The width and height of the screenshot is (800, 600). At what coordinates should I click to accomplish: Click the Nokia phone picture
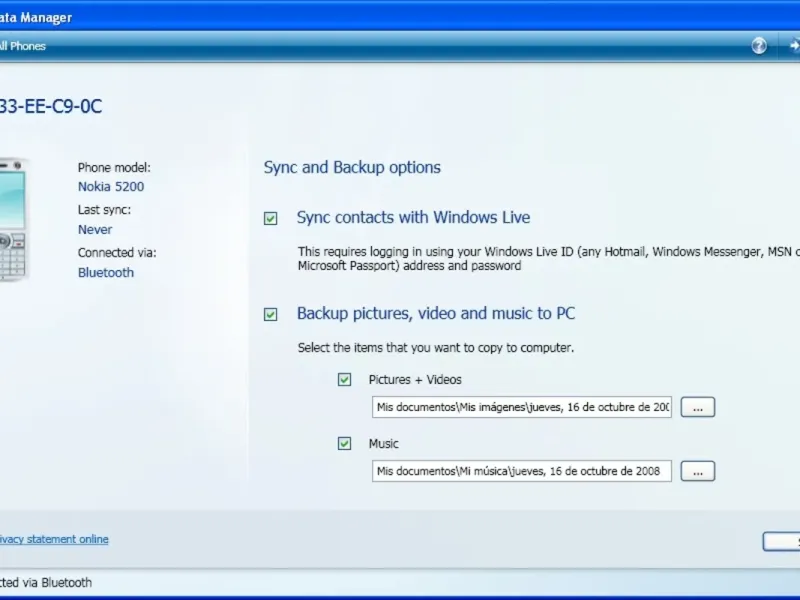[x=13, y=219]
